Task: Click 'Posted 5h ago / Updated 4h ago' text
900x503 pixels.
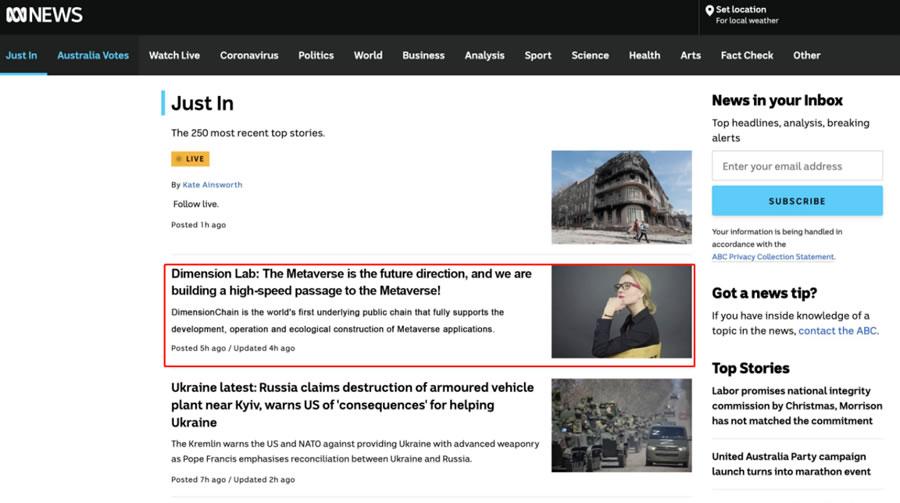Action: 233,348
